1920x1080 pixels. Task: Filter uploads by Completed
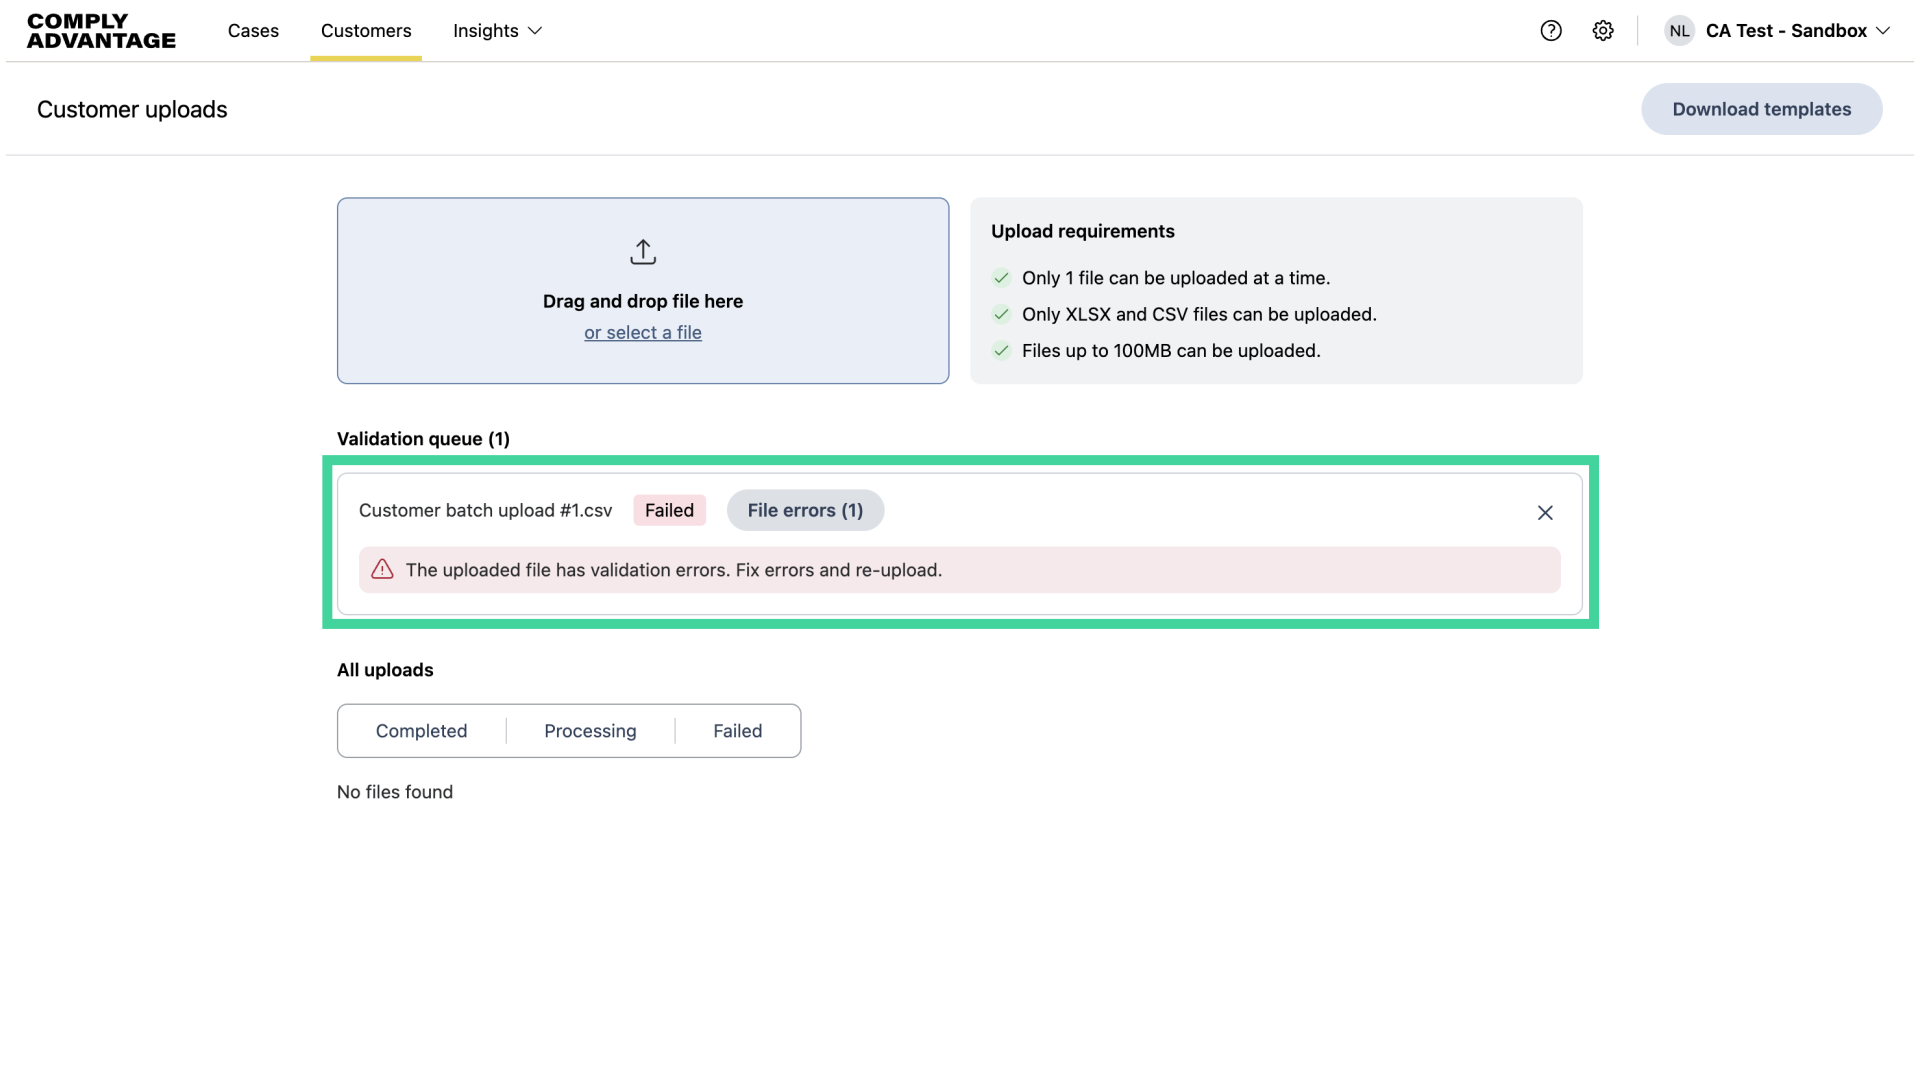pos(421,731)
